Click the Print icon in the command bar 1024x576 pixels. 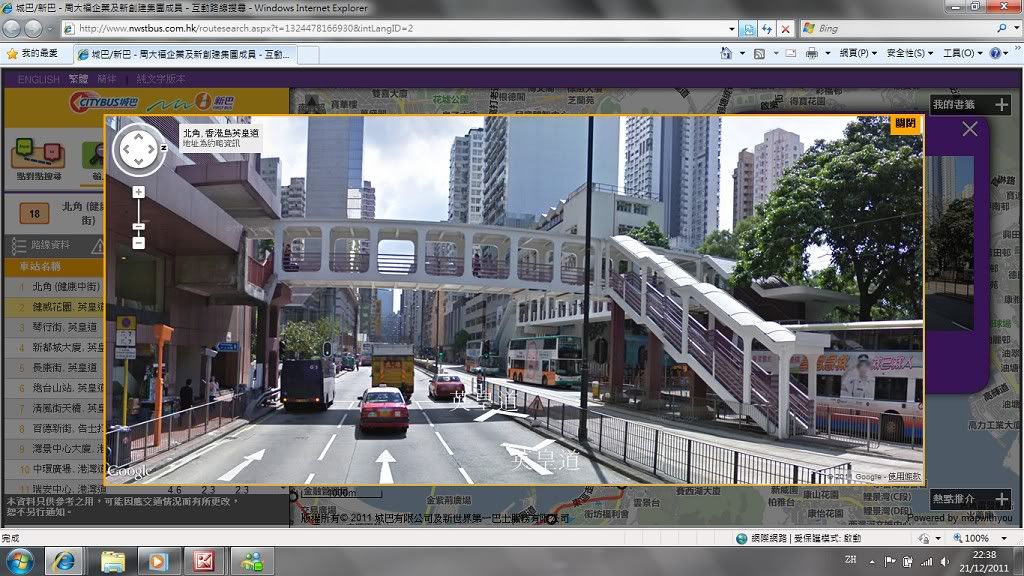pos(811,54)
